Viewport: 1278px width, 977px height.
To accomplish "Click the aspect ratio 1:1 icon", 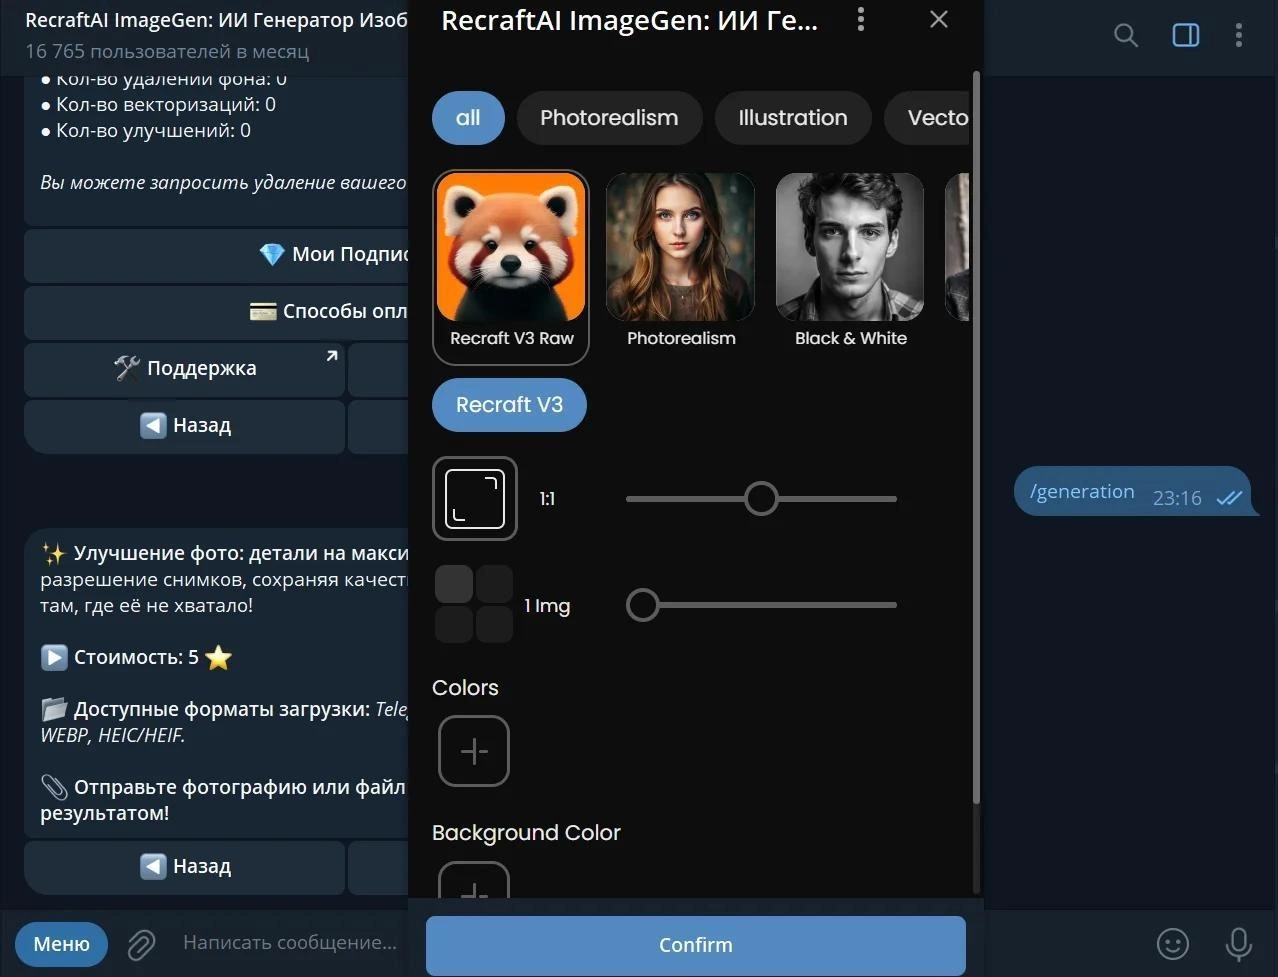I will point(475,499).
